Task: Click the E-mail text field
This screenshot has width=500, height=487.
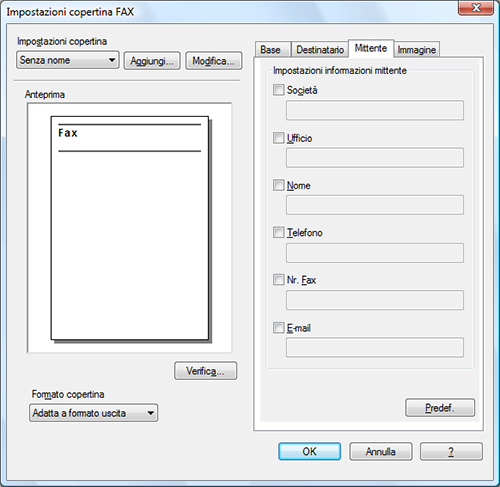Action: tap(375, 347)
